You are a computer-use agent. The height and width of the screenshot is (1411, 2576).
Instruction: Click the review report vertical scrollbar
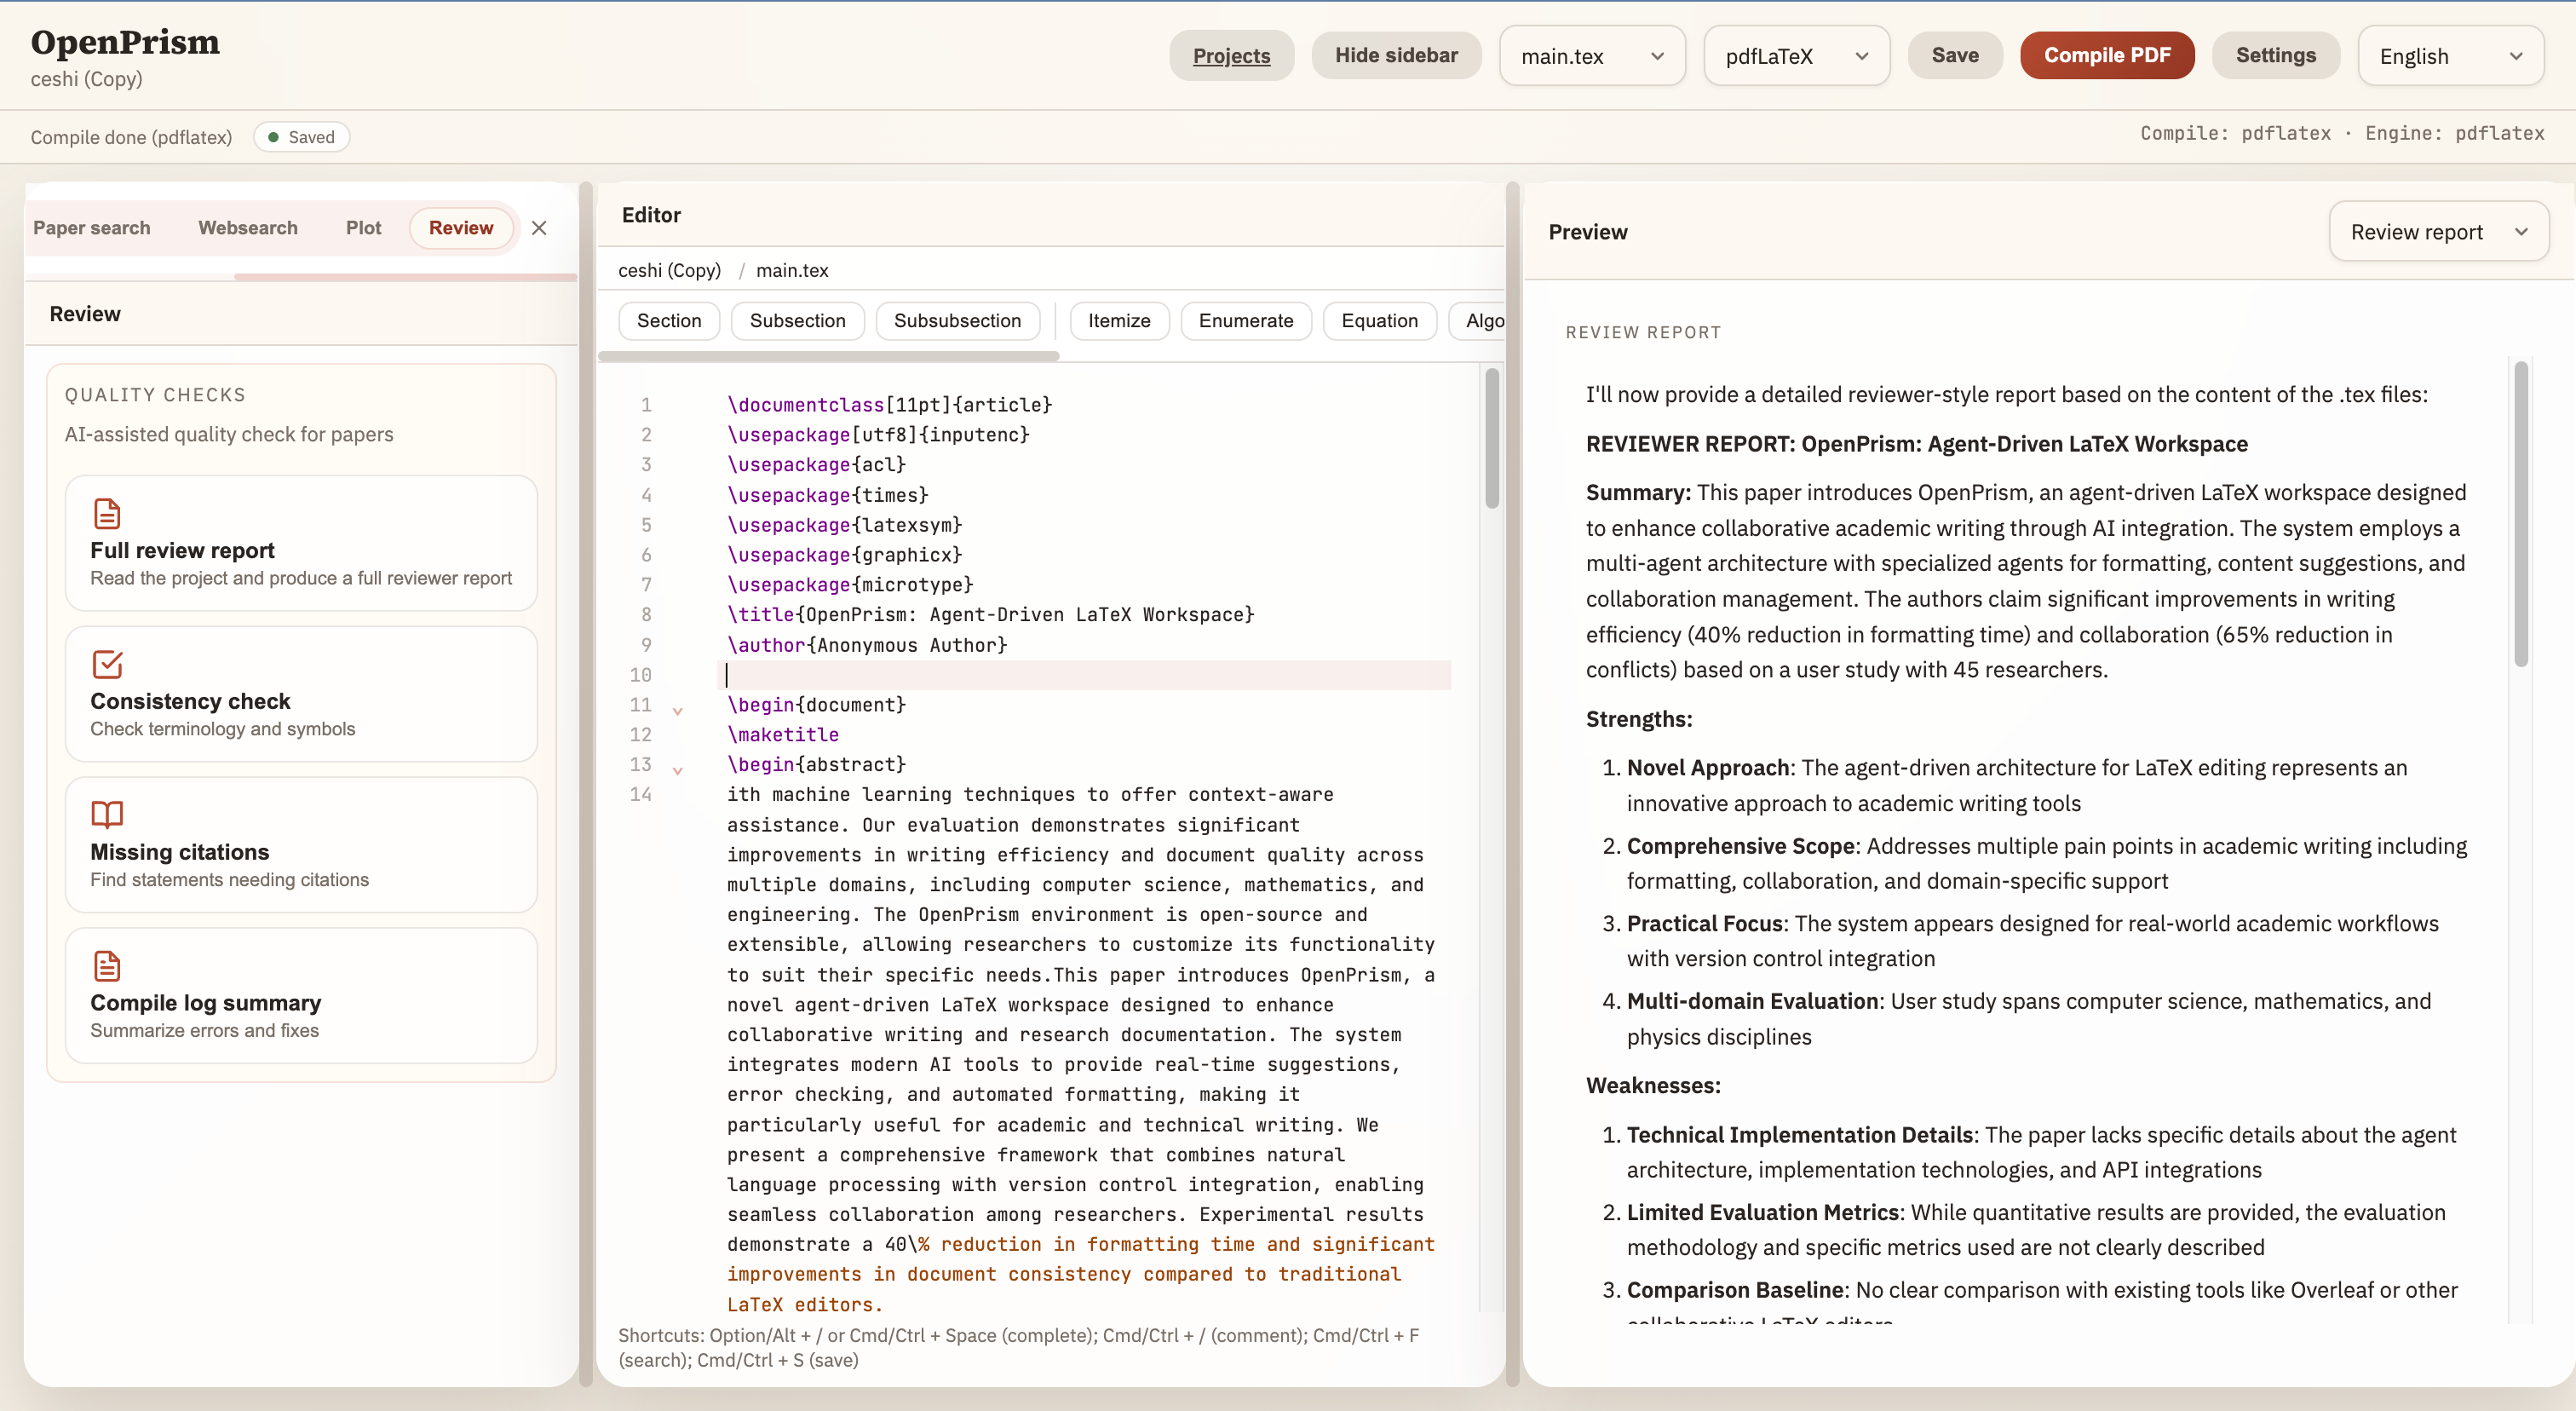pyautogui.click(x=2521, y=513)
